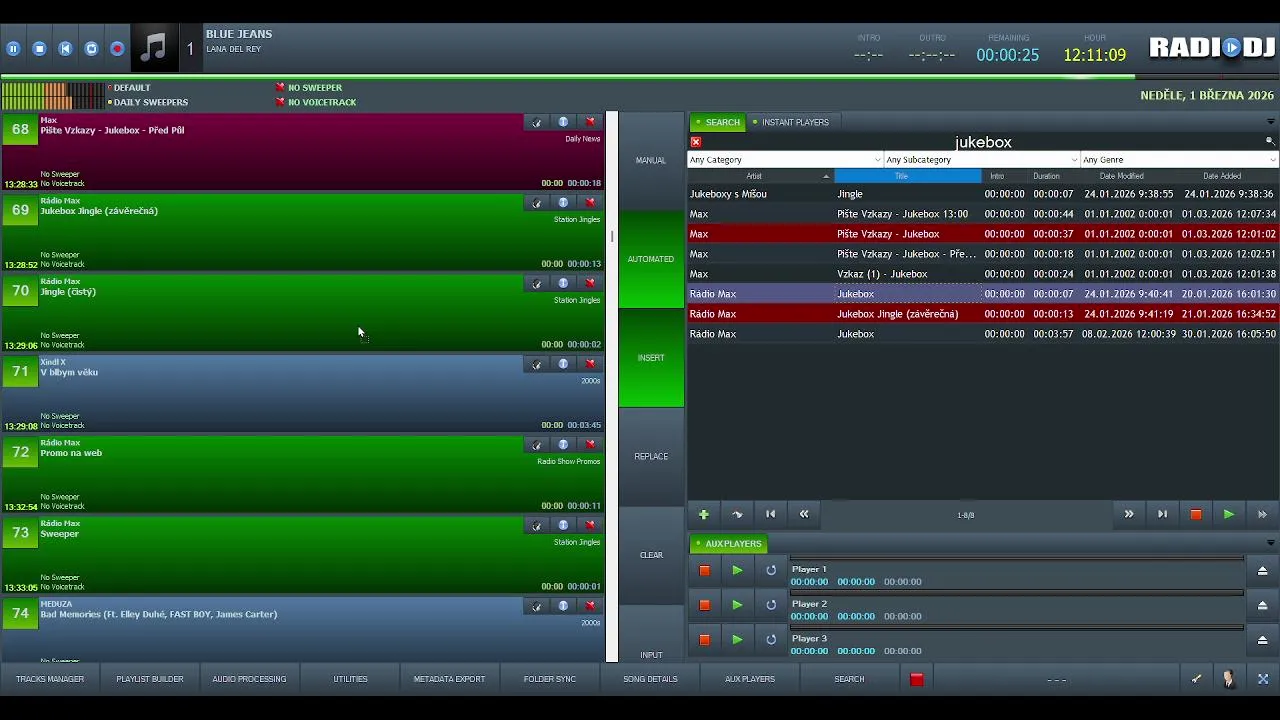Delete track 69 Jukebox Jingle from queue
Viewport: 1280px width, 720px height.
(590, 203)
